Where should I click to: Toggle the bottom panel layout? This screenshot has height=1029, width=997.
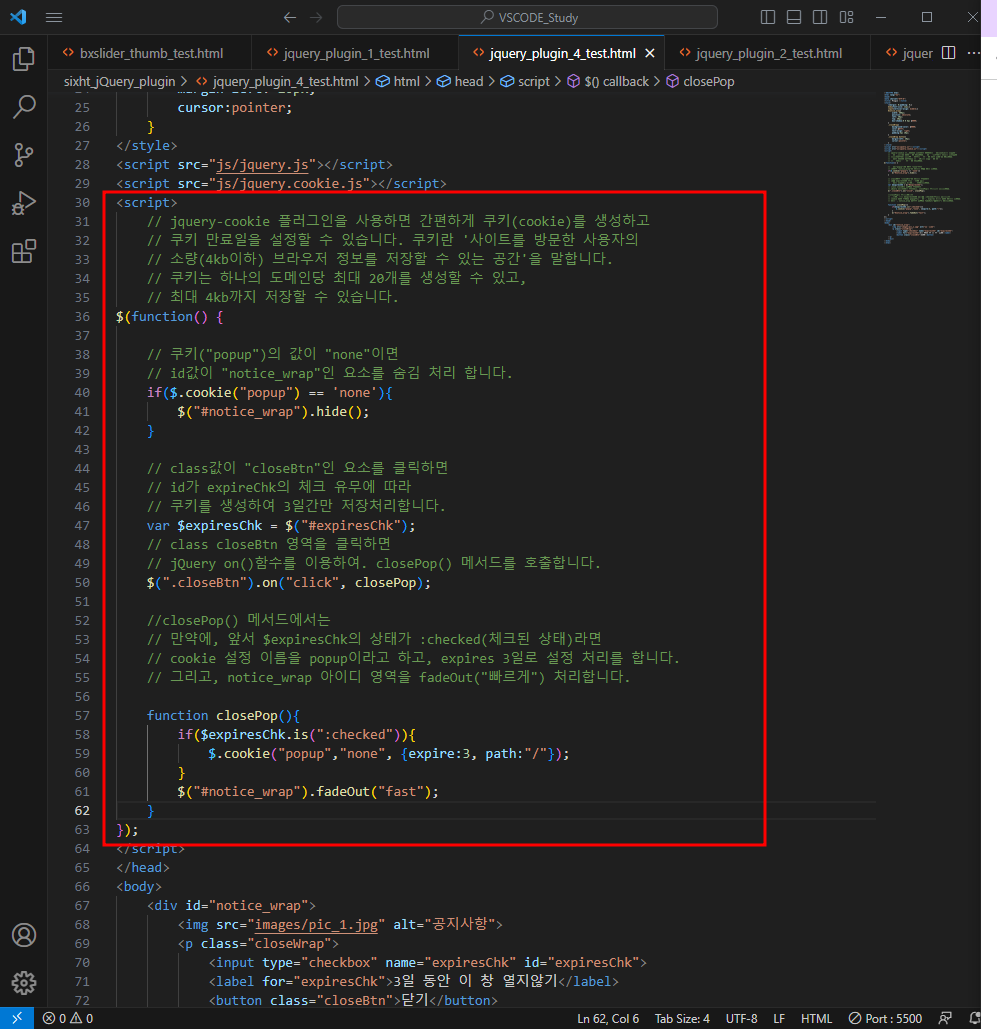[x=794, y=17]
